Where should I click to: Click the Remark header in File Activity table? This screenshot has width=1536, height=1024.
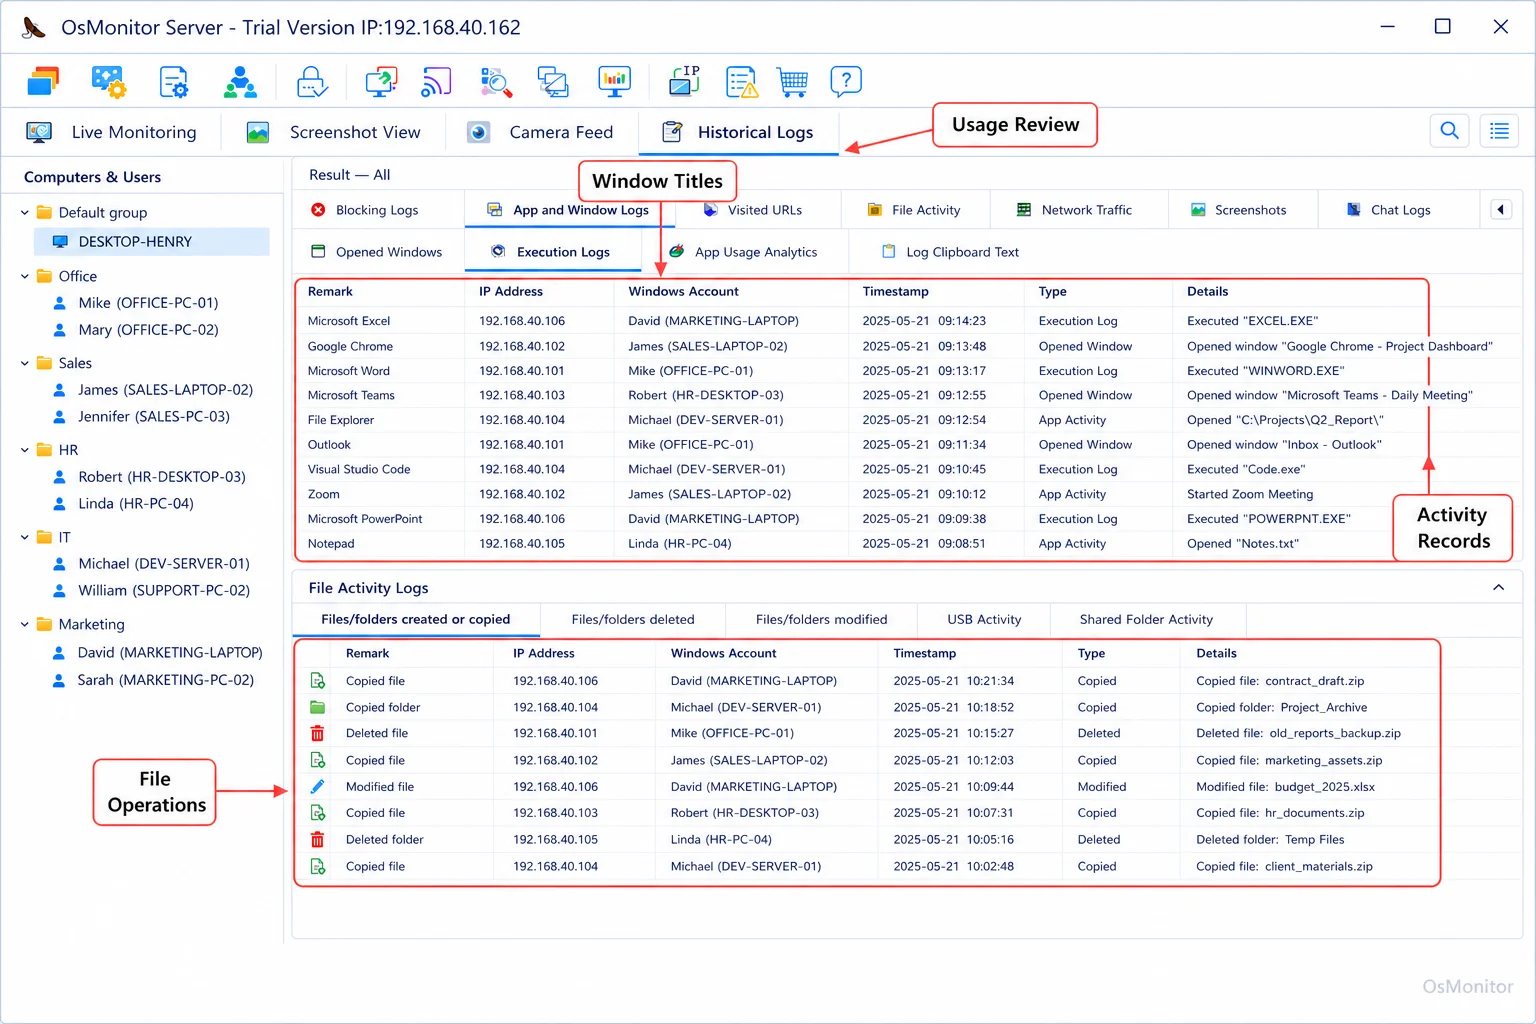367,654
